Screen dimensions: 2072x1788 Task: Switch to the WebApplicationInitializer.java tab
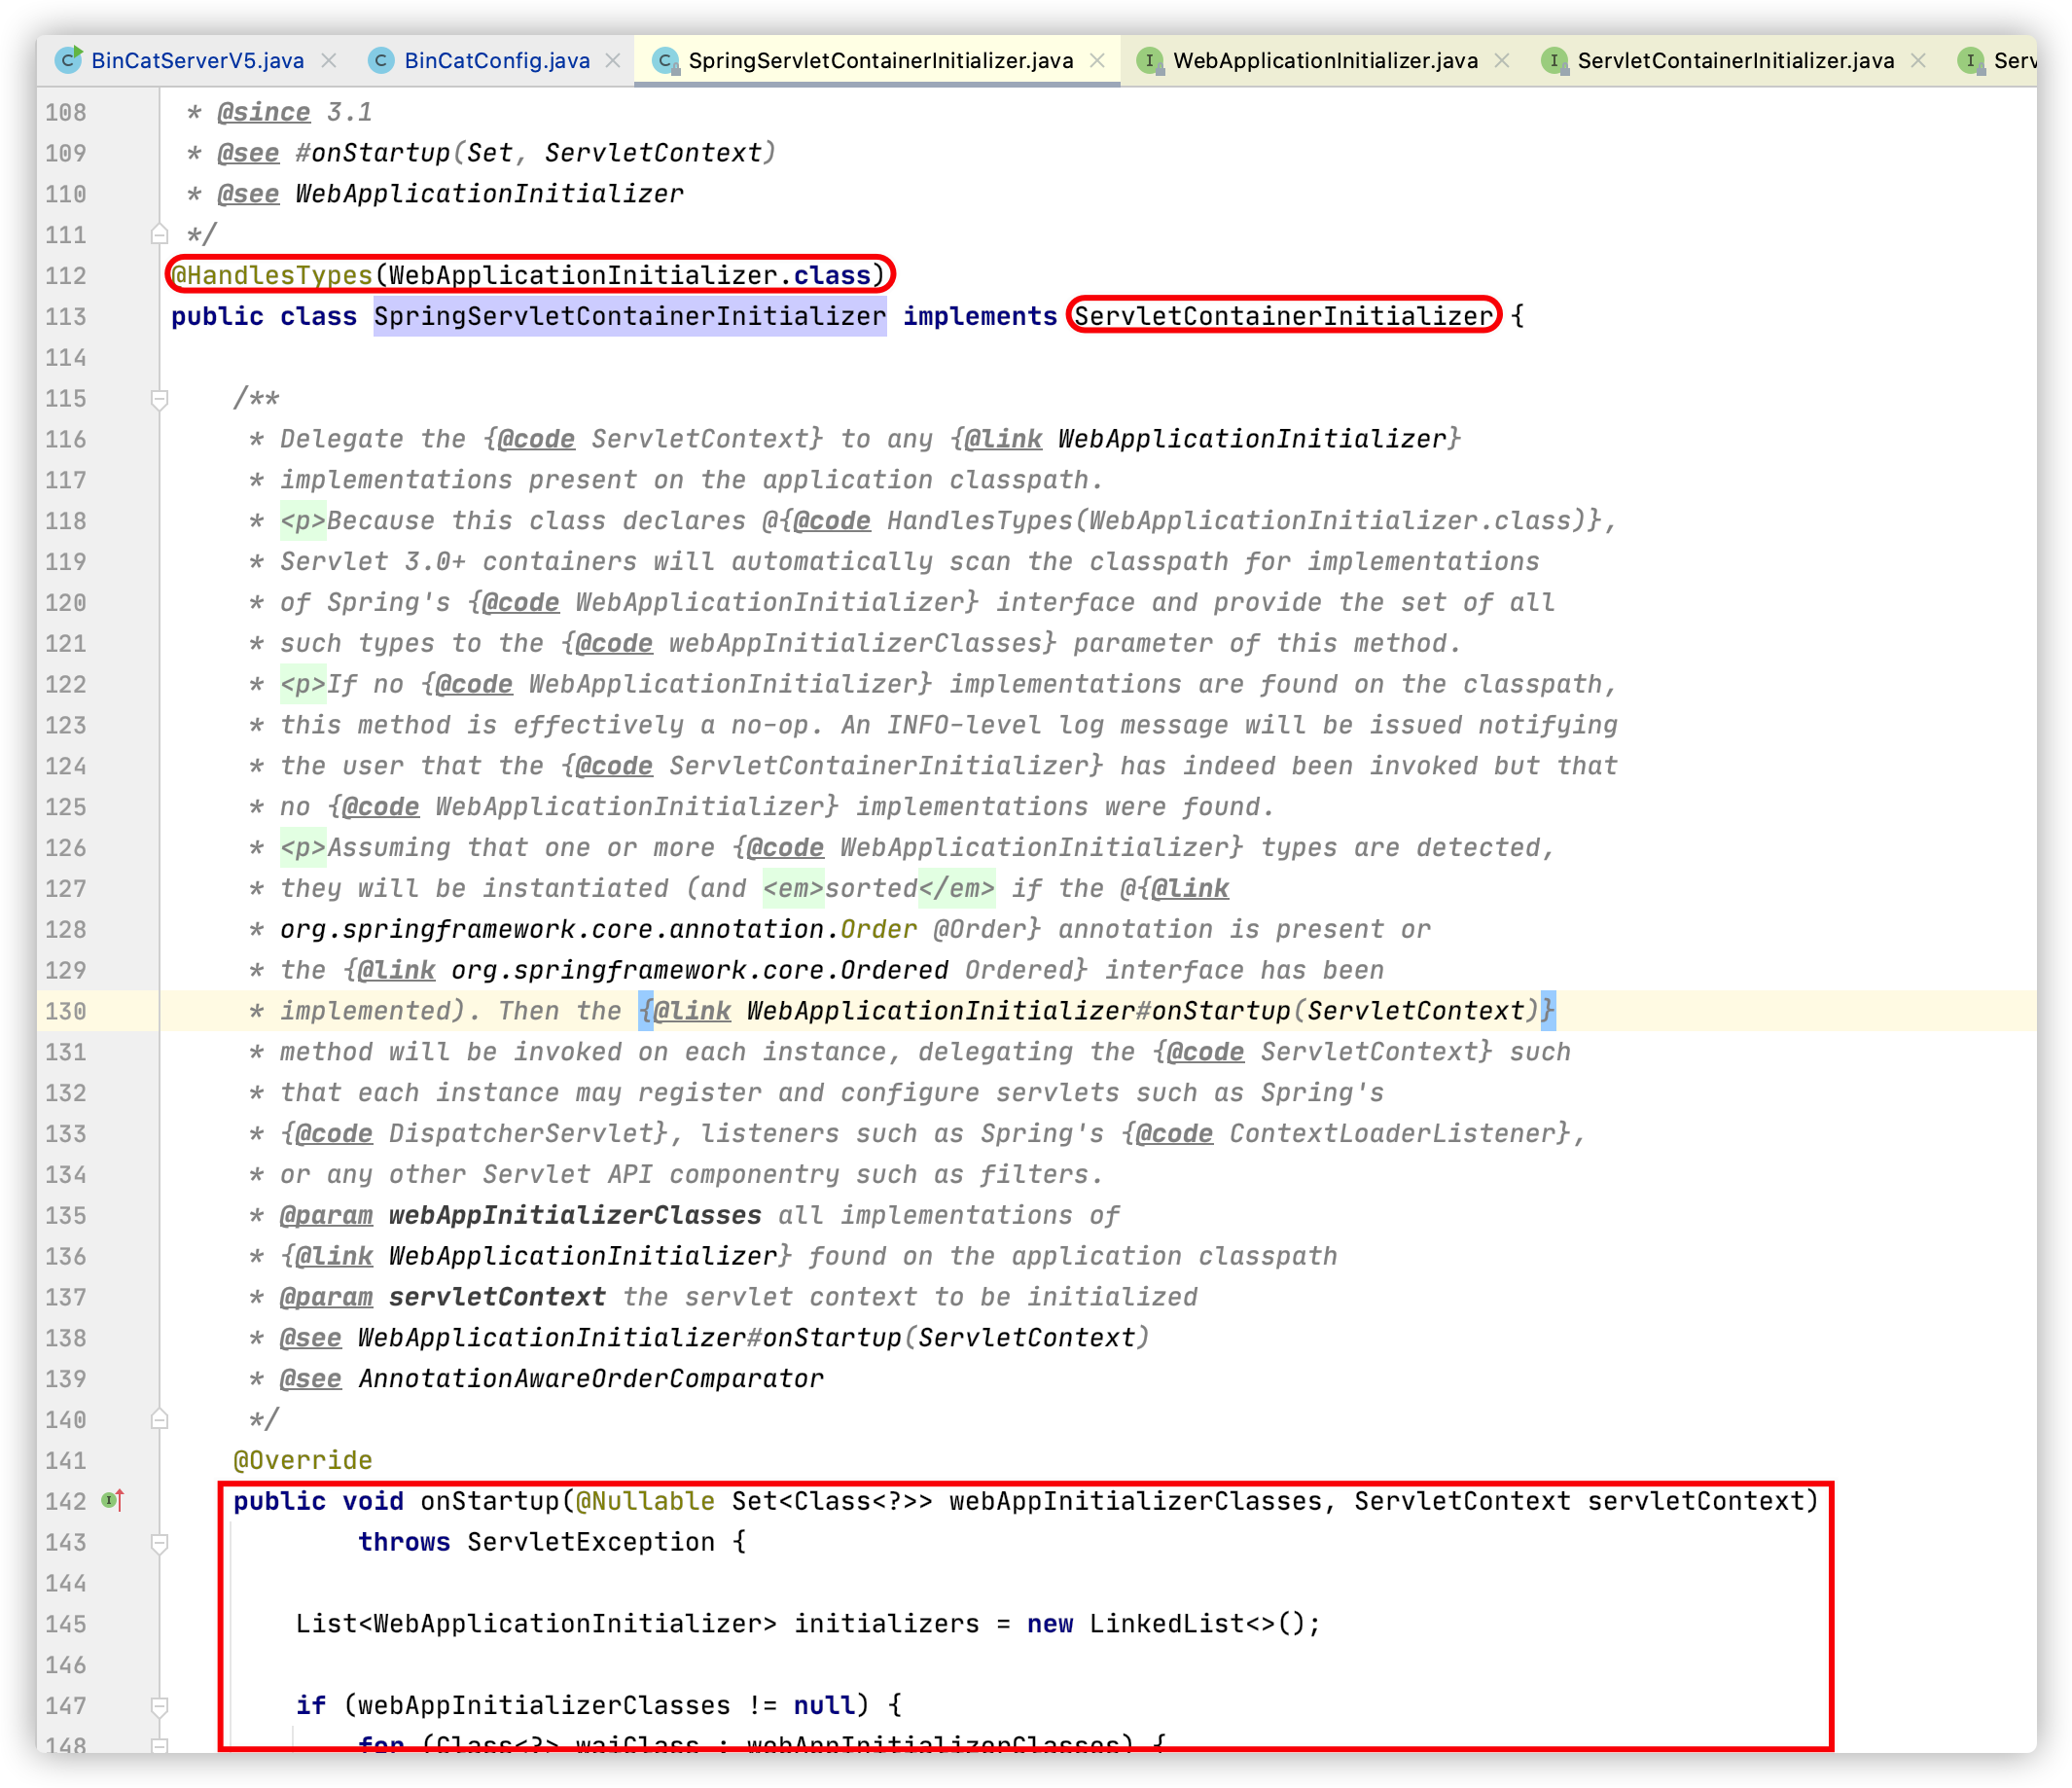[x=1325, y=60]
